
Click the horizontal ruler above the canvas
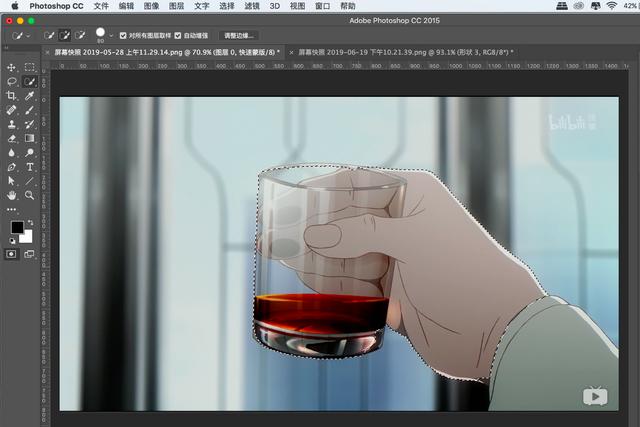point(340,66)
